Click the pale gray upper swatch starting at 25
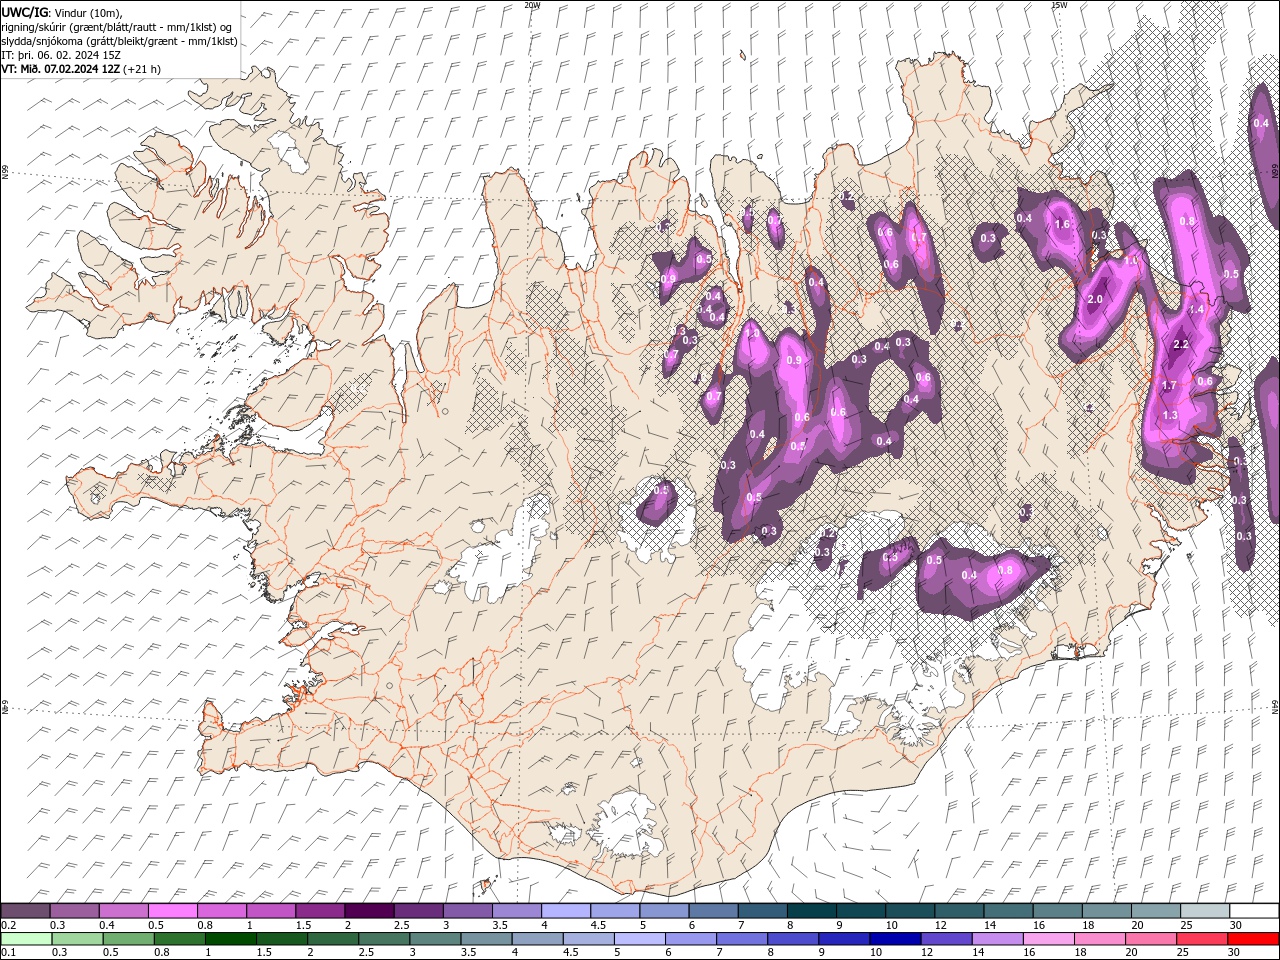 1205,911
